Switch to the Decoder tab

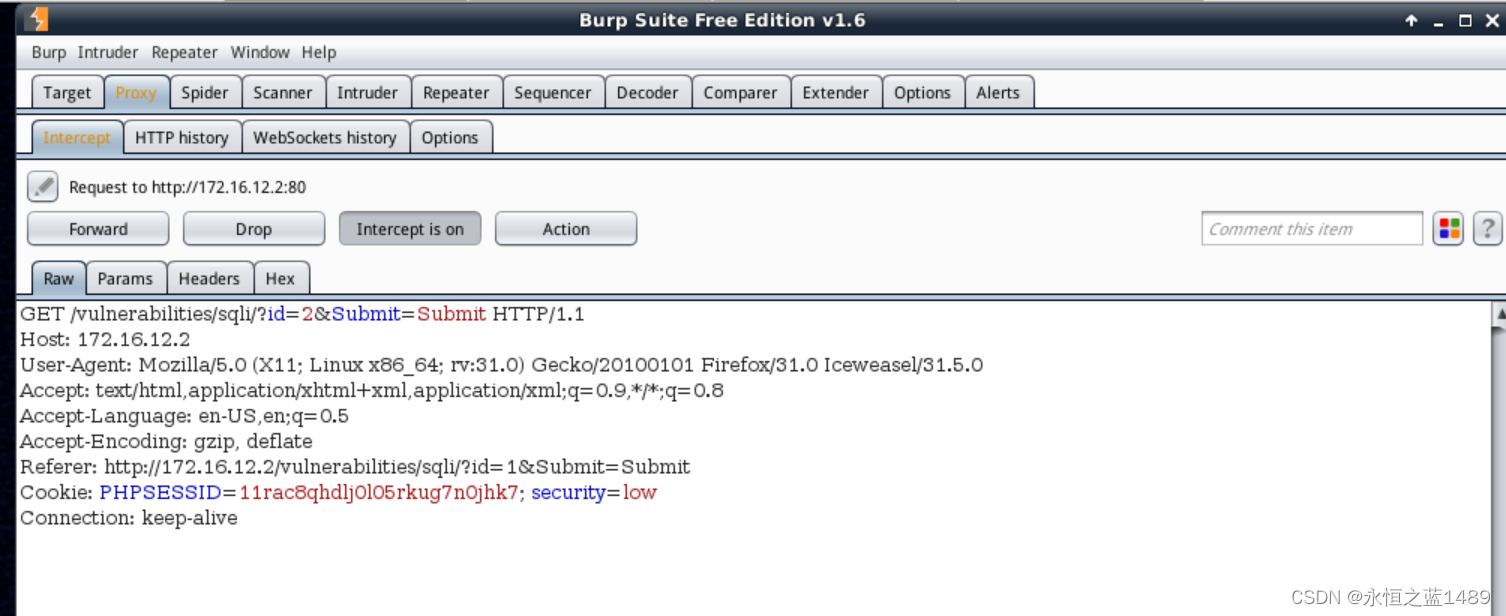tap(647, 93)
